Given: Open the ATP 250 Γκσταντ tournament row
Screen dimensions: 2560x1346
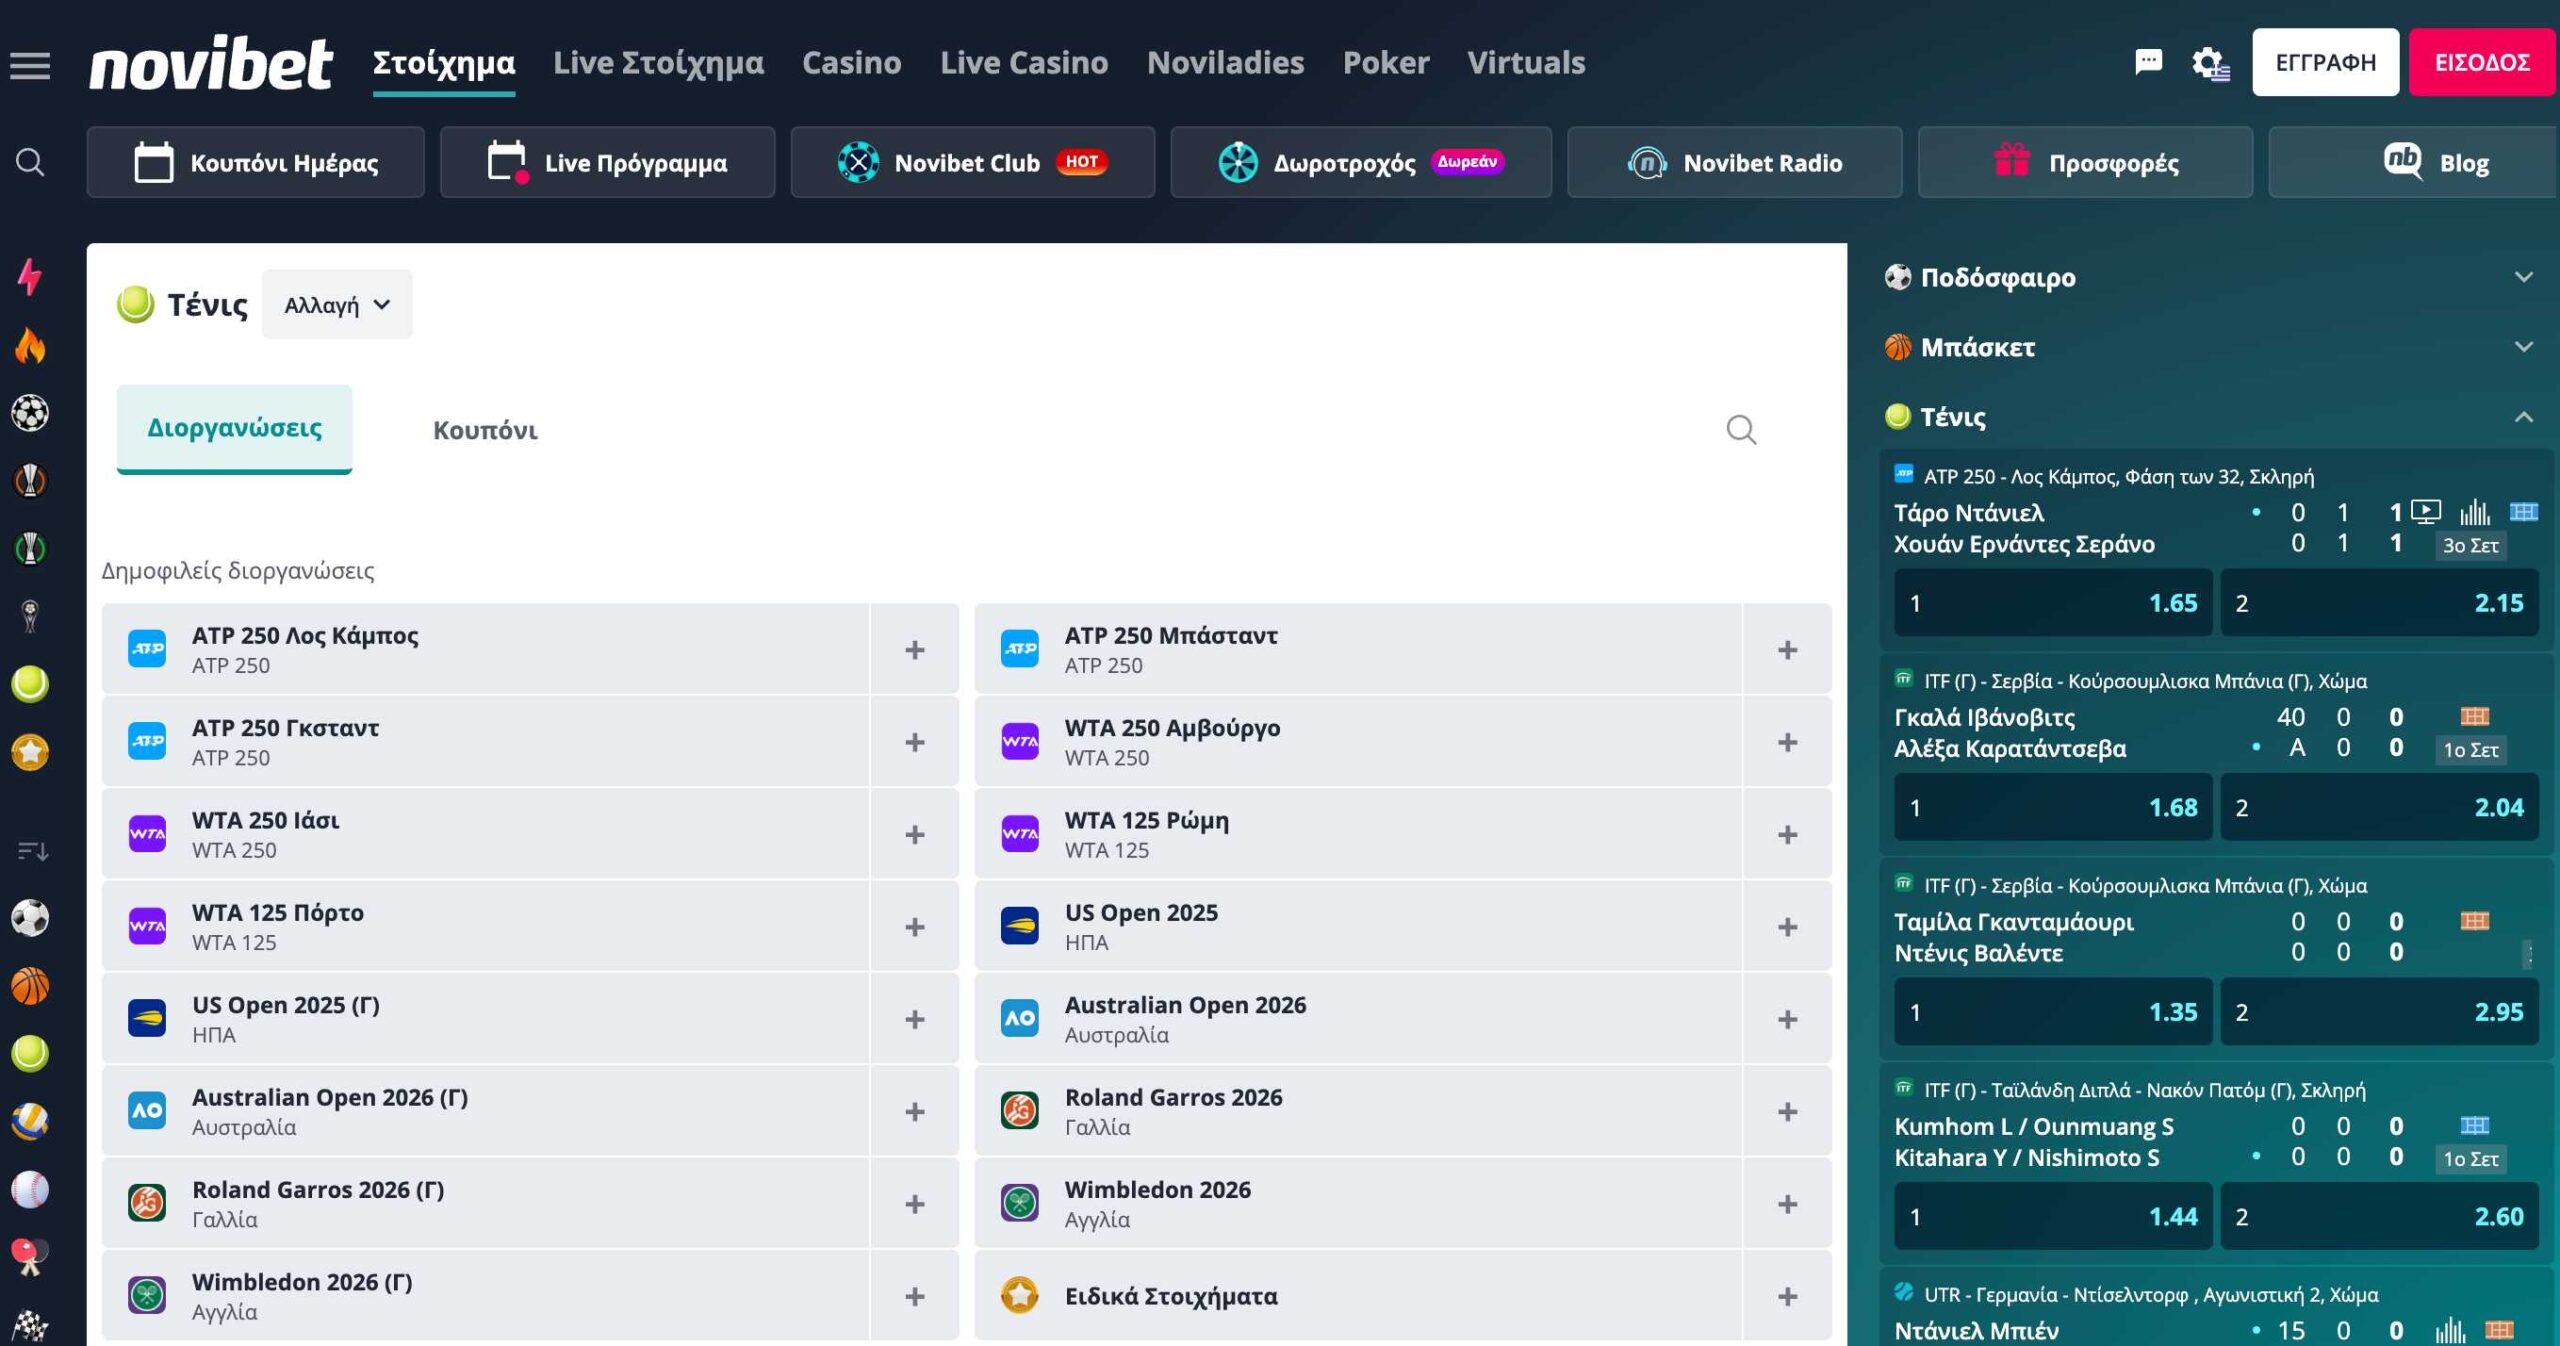Looking at the screenshot, I should (486, 742).
